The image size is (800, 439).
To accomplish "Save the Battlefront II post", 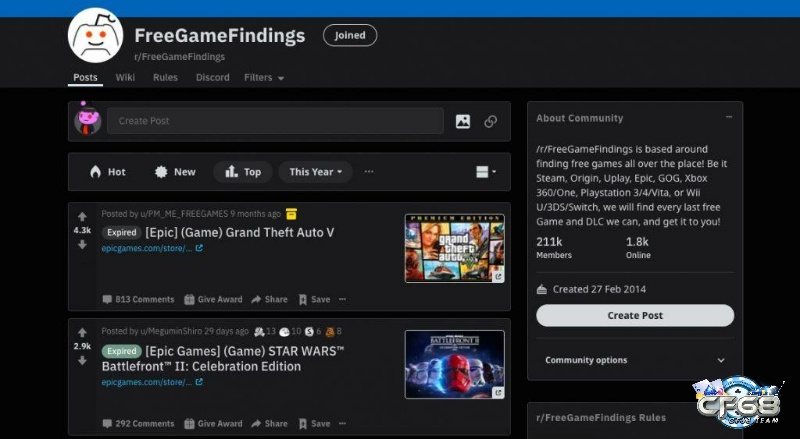I will [x=314, y=424].
